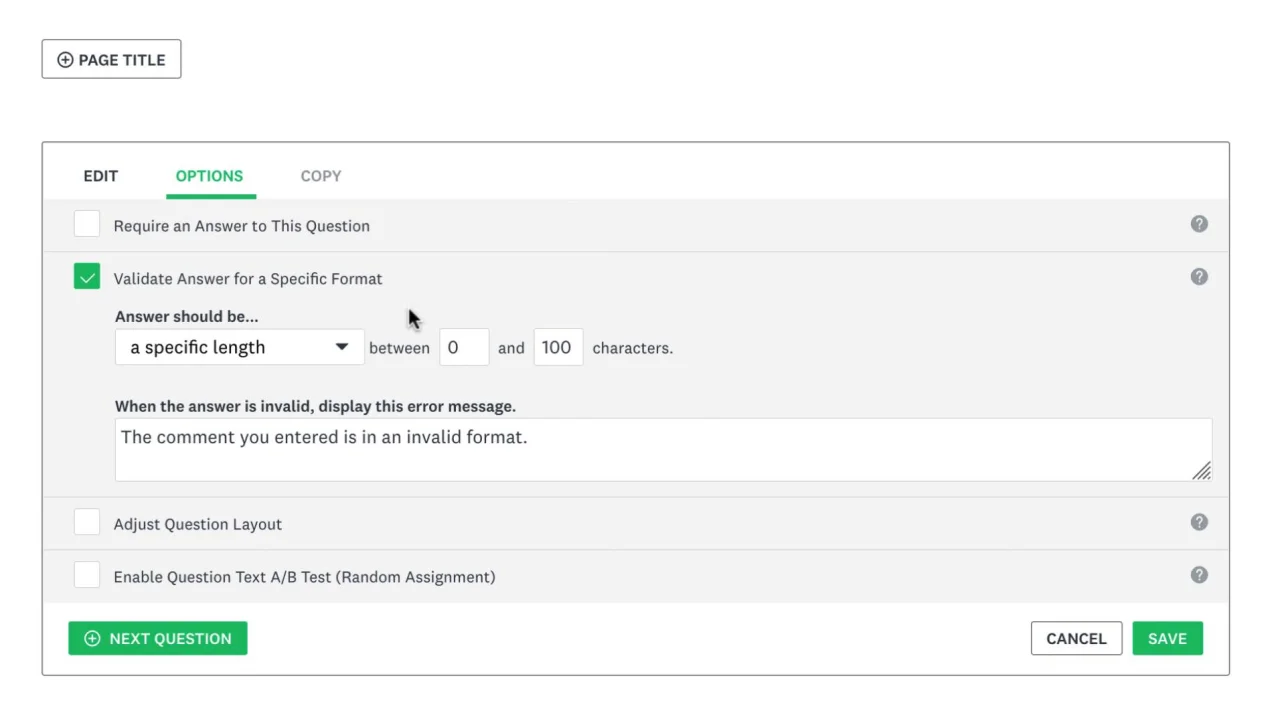Click the PAGE TITLE button
This screenshot has height=723, width=1280.
pos(111,59)
